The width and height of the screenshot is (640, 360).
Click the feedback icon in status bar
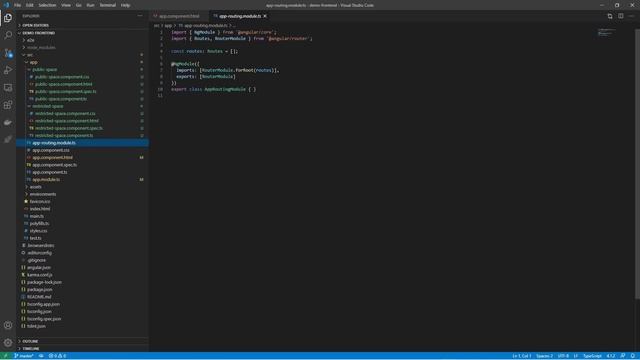622,356
